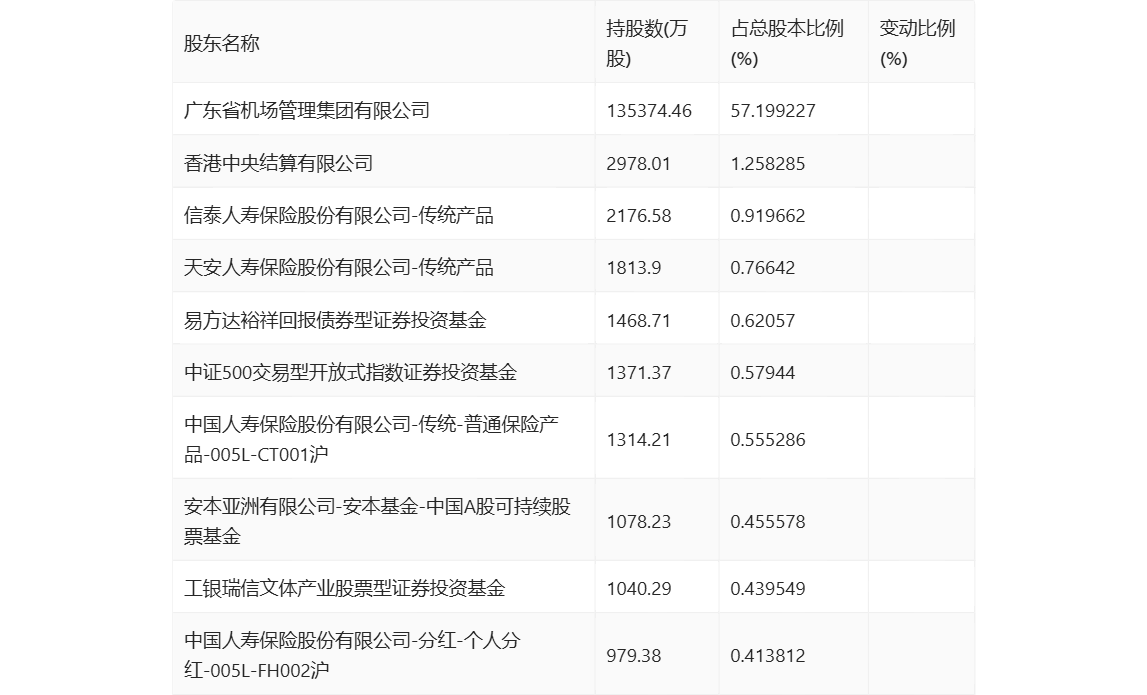This screenshot has width=1147, height=695.
Task: Click the 0.555286 percentage cell
Action: 768,439
